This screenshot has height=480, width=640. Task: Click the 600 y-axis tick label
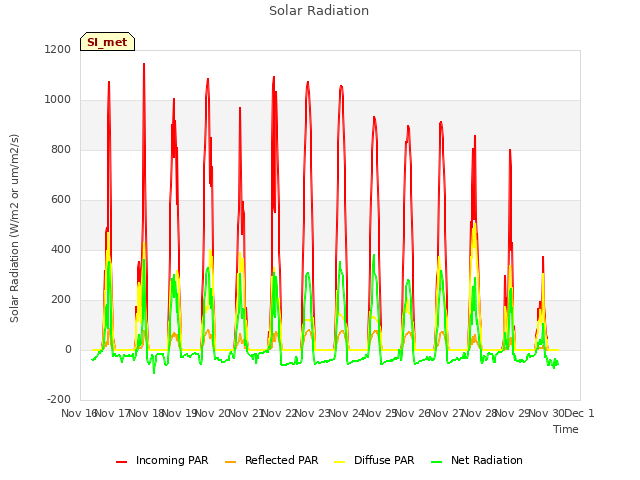[61, 200]
